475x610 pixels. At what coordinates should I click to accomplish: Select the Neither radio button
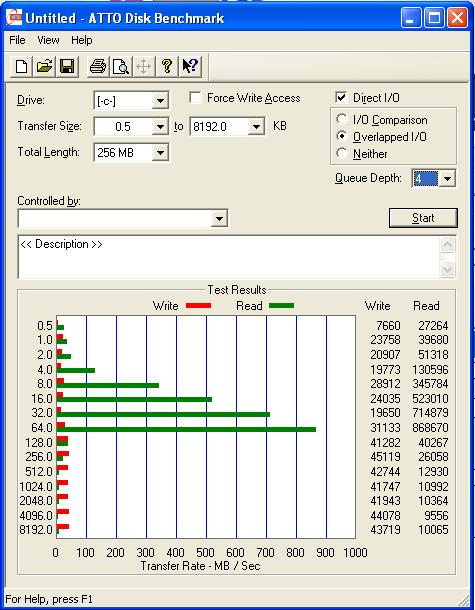(x=342, y=153)
